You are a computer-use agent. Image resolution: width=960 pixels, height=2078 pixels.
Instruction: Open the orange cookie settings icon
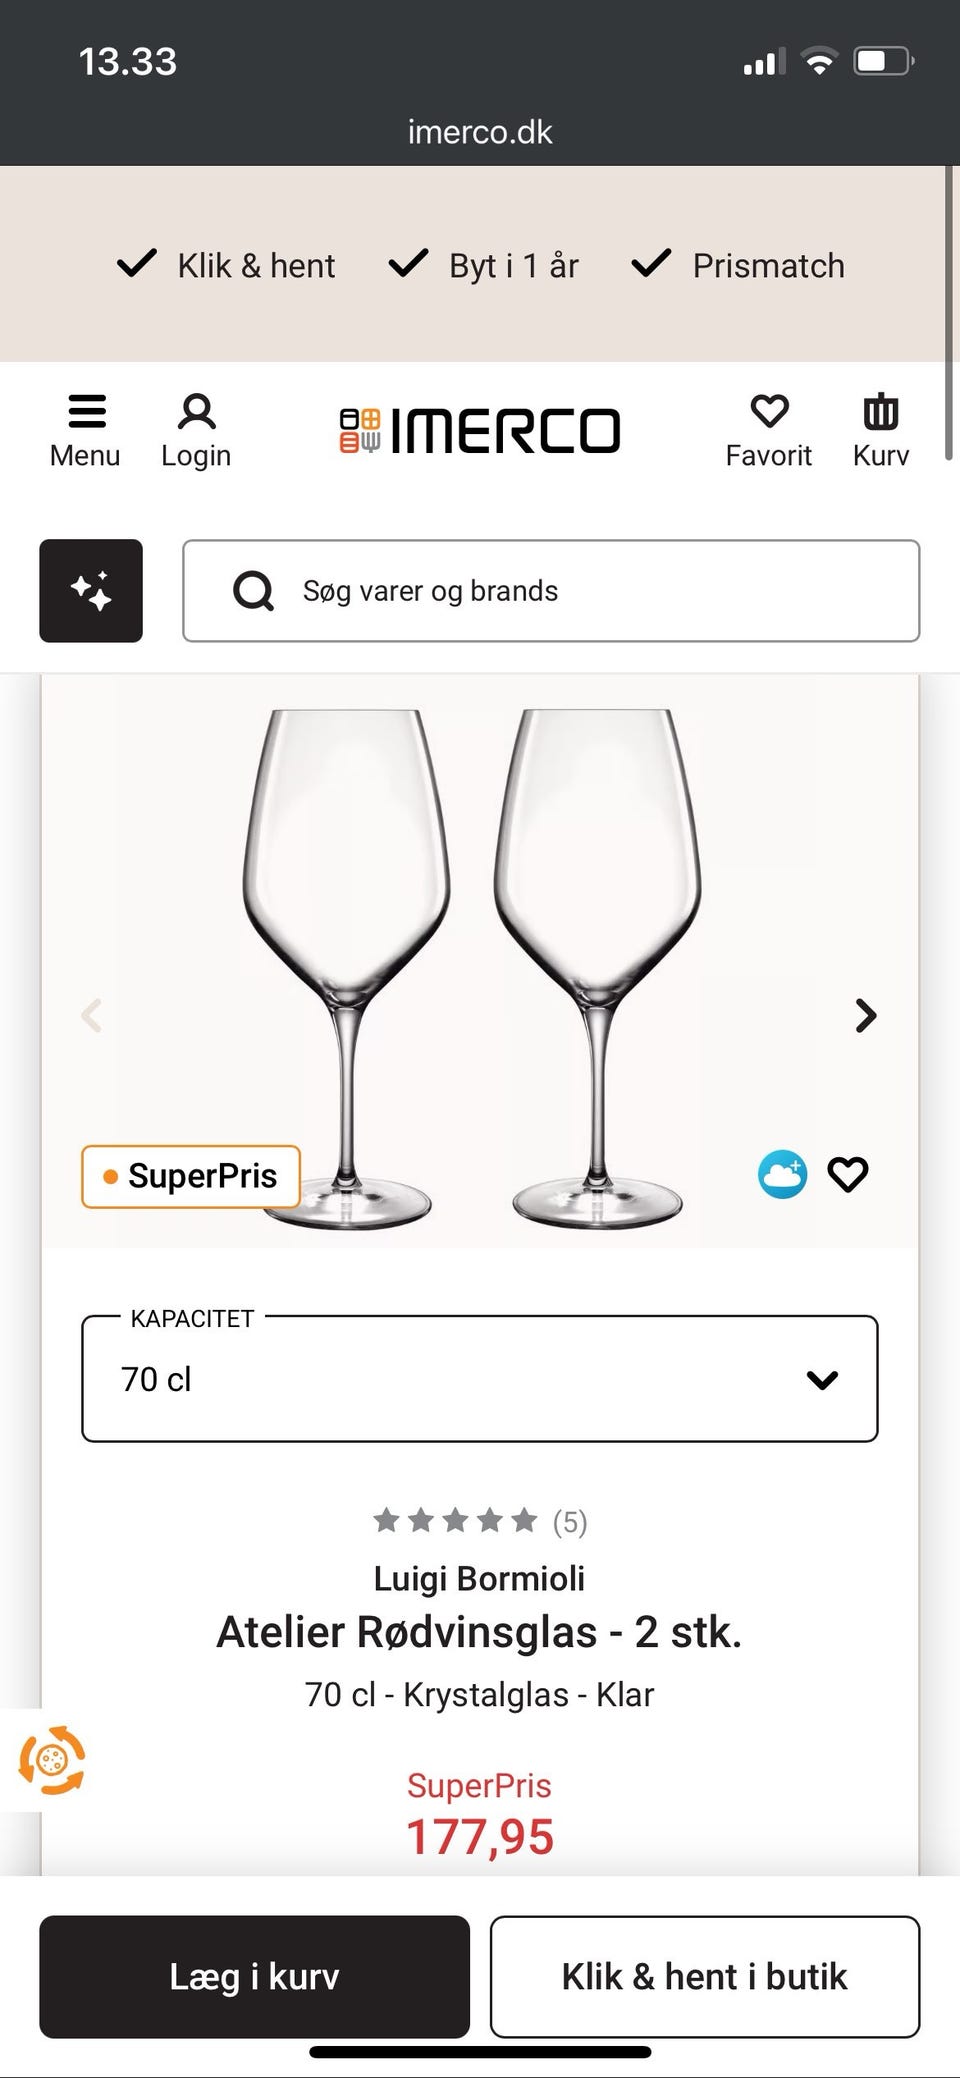click(52, 1760)
